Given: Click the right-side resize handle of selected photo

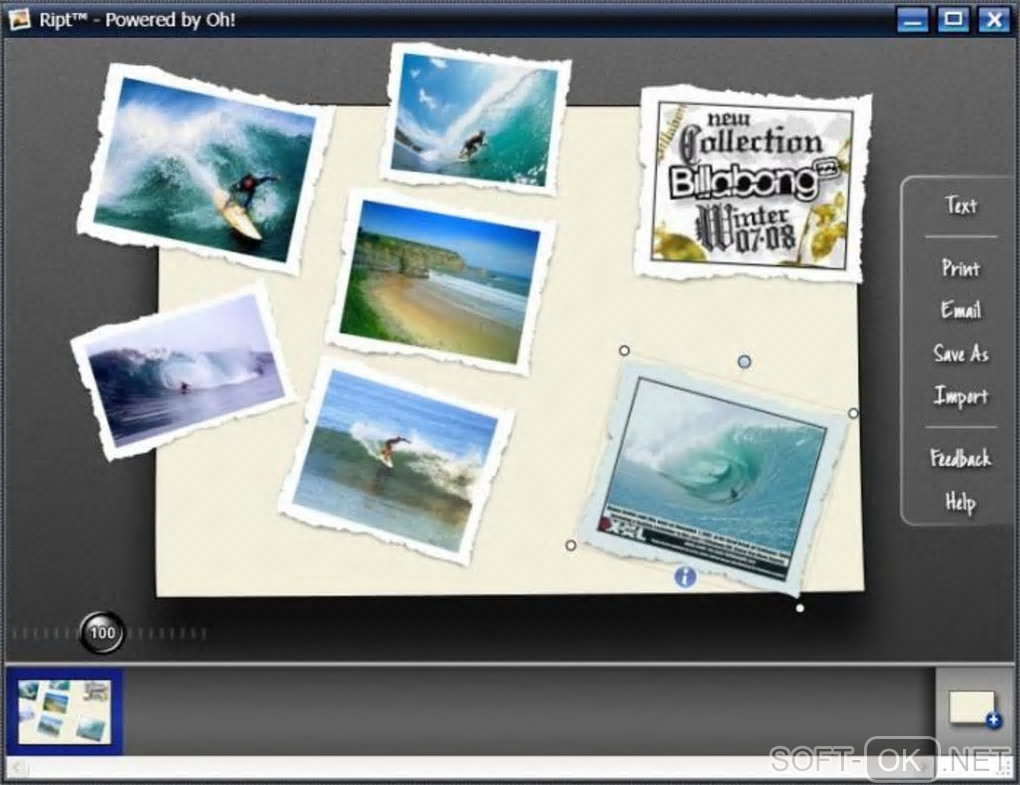Looking at the screenshot, I should (x=853, y=413).
